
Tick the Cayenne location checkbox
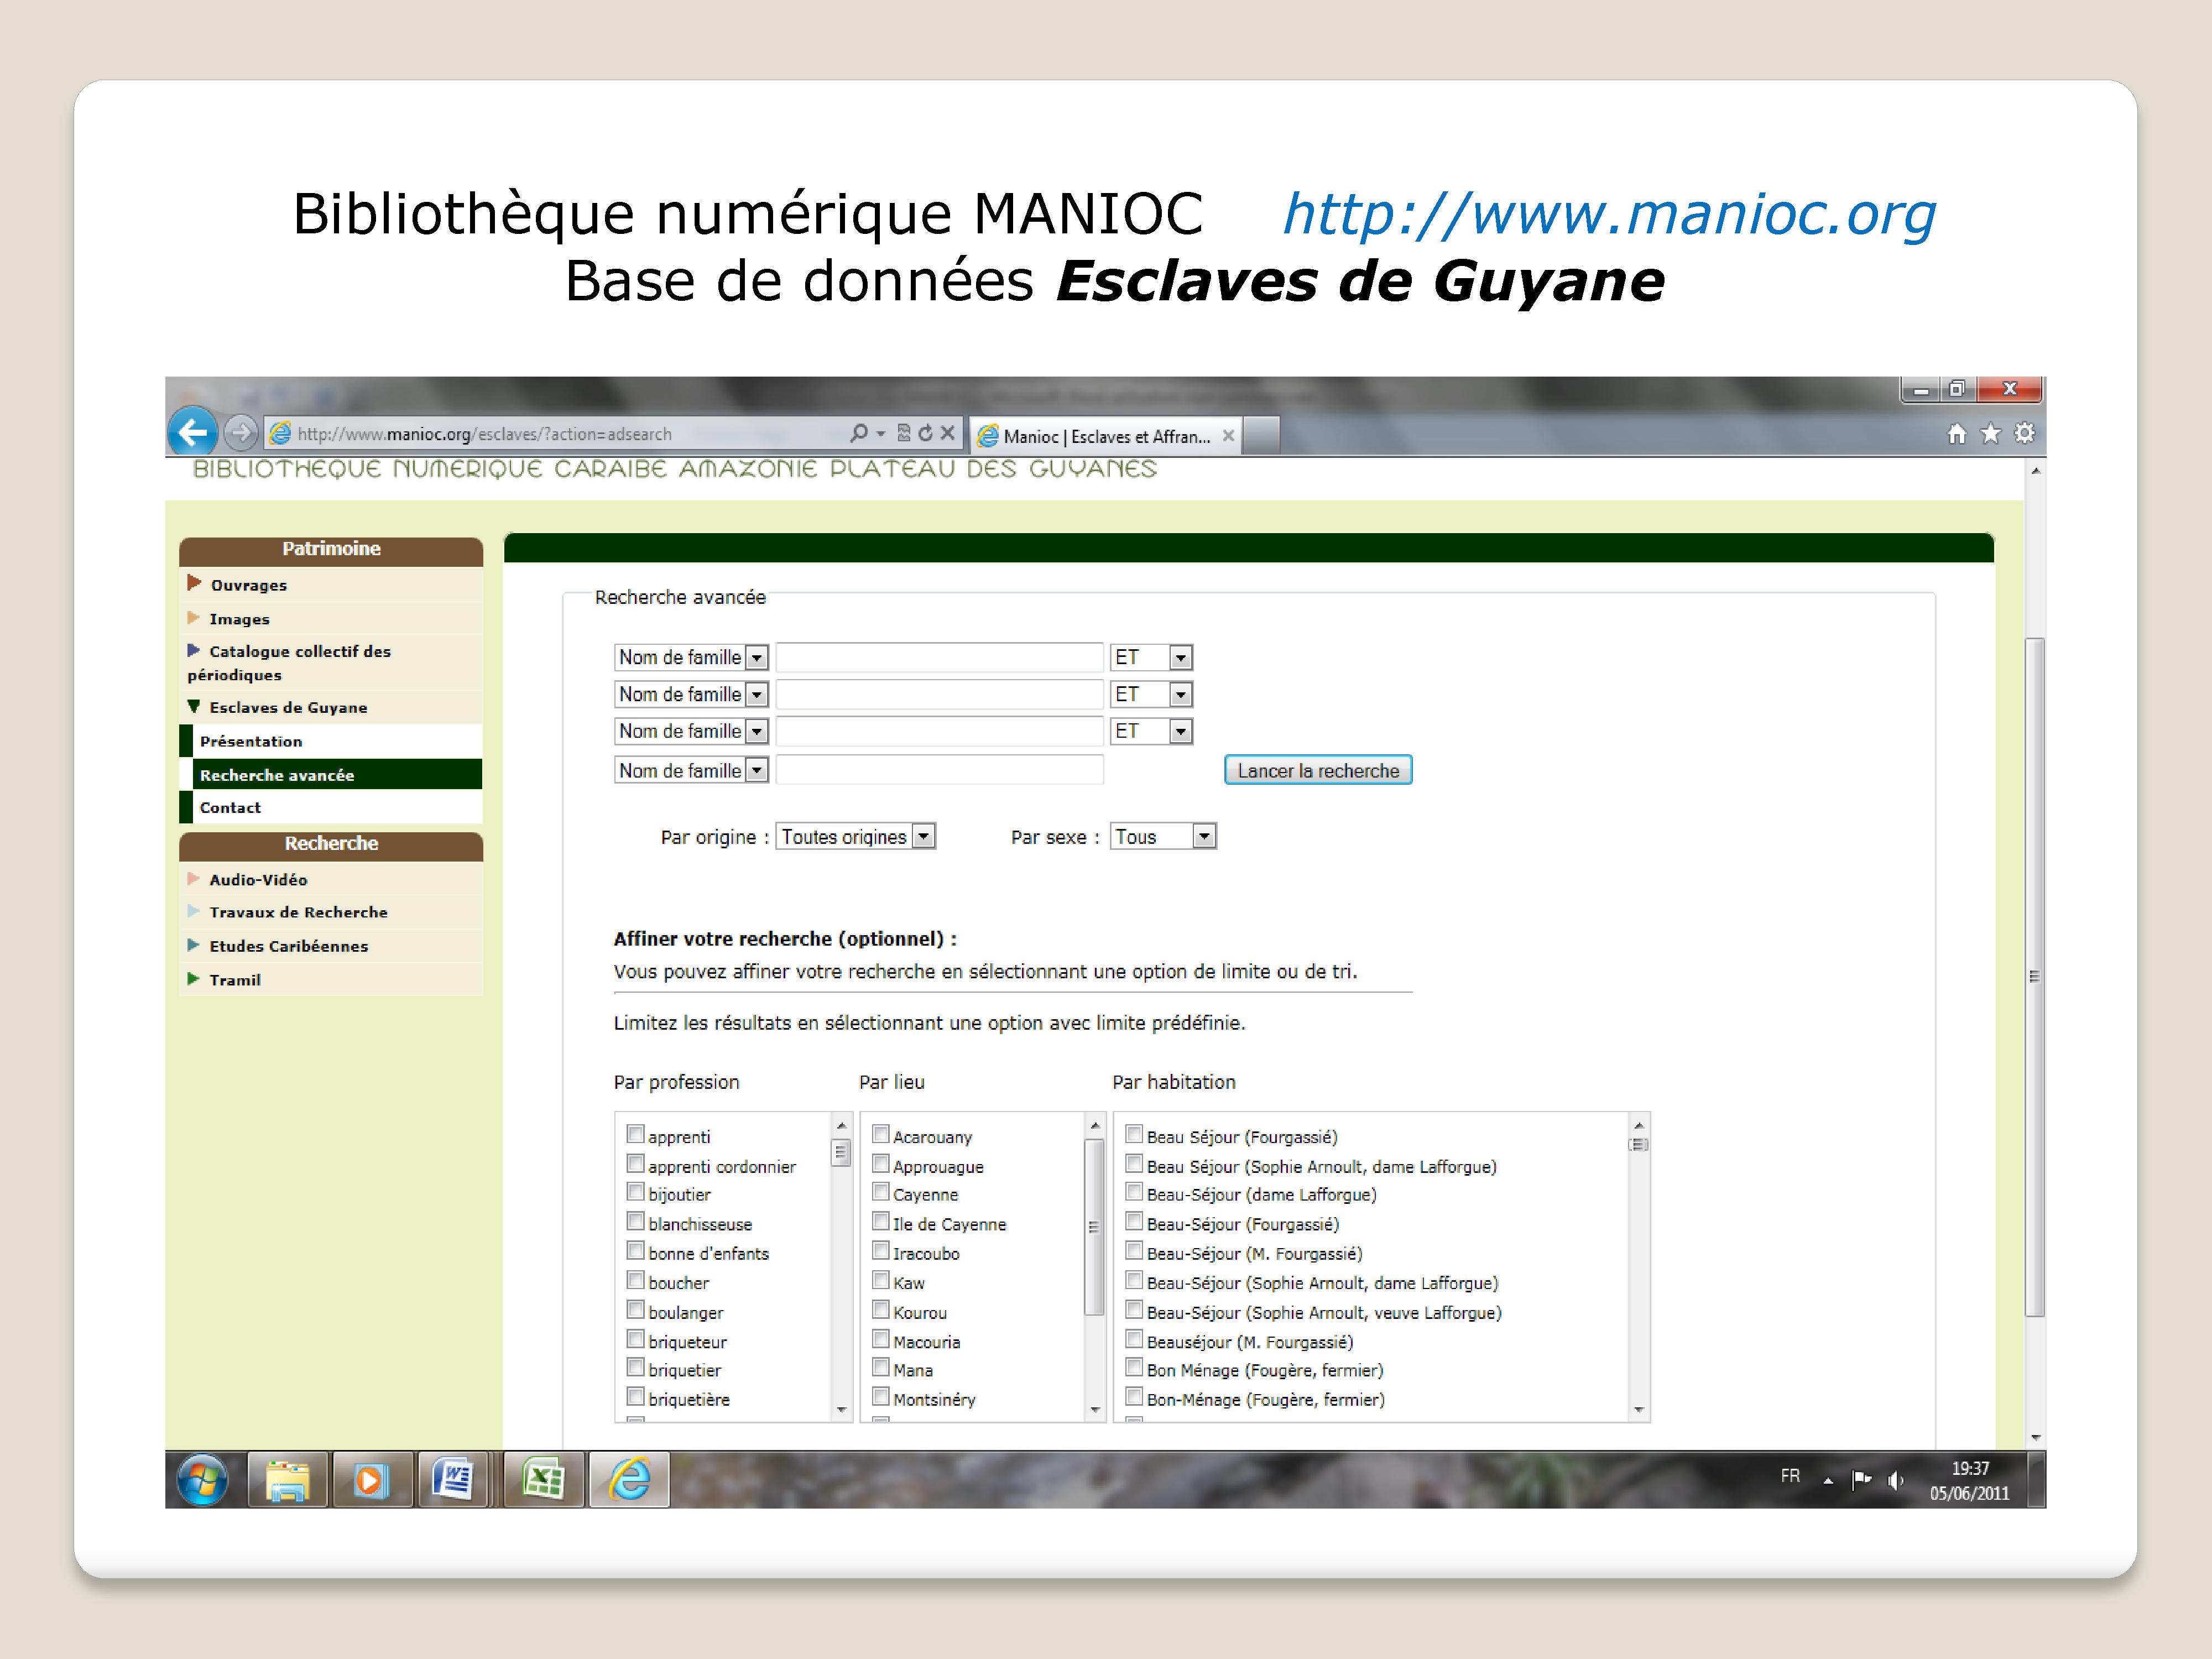881,1192
